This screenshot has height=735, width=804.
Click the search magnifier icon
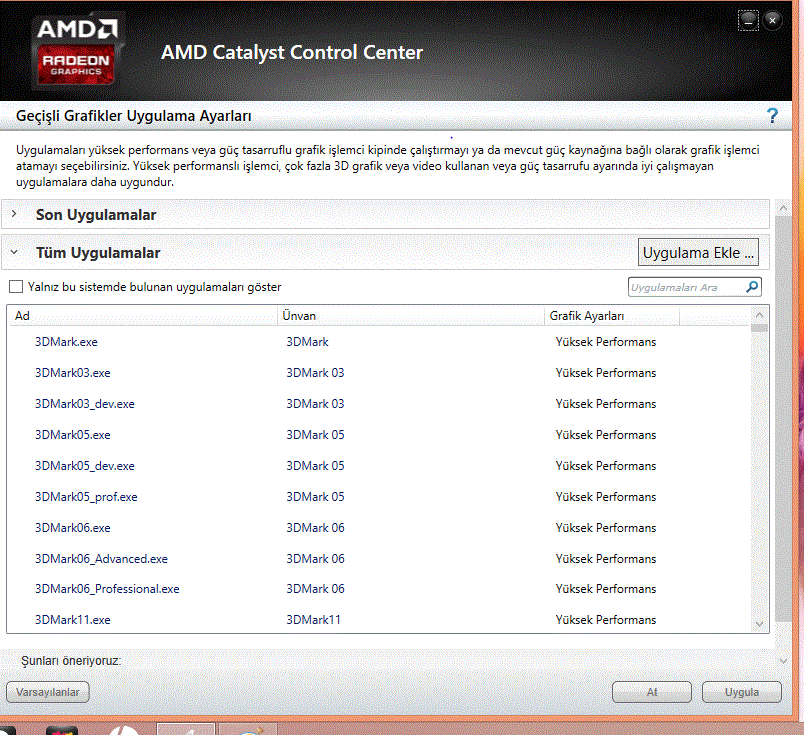click(752, 287)
